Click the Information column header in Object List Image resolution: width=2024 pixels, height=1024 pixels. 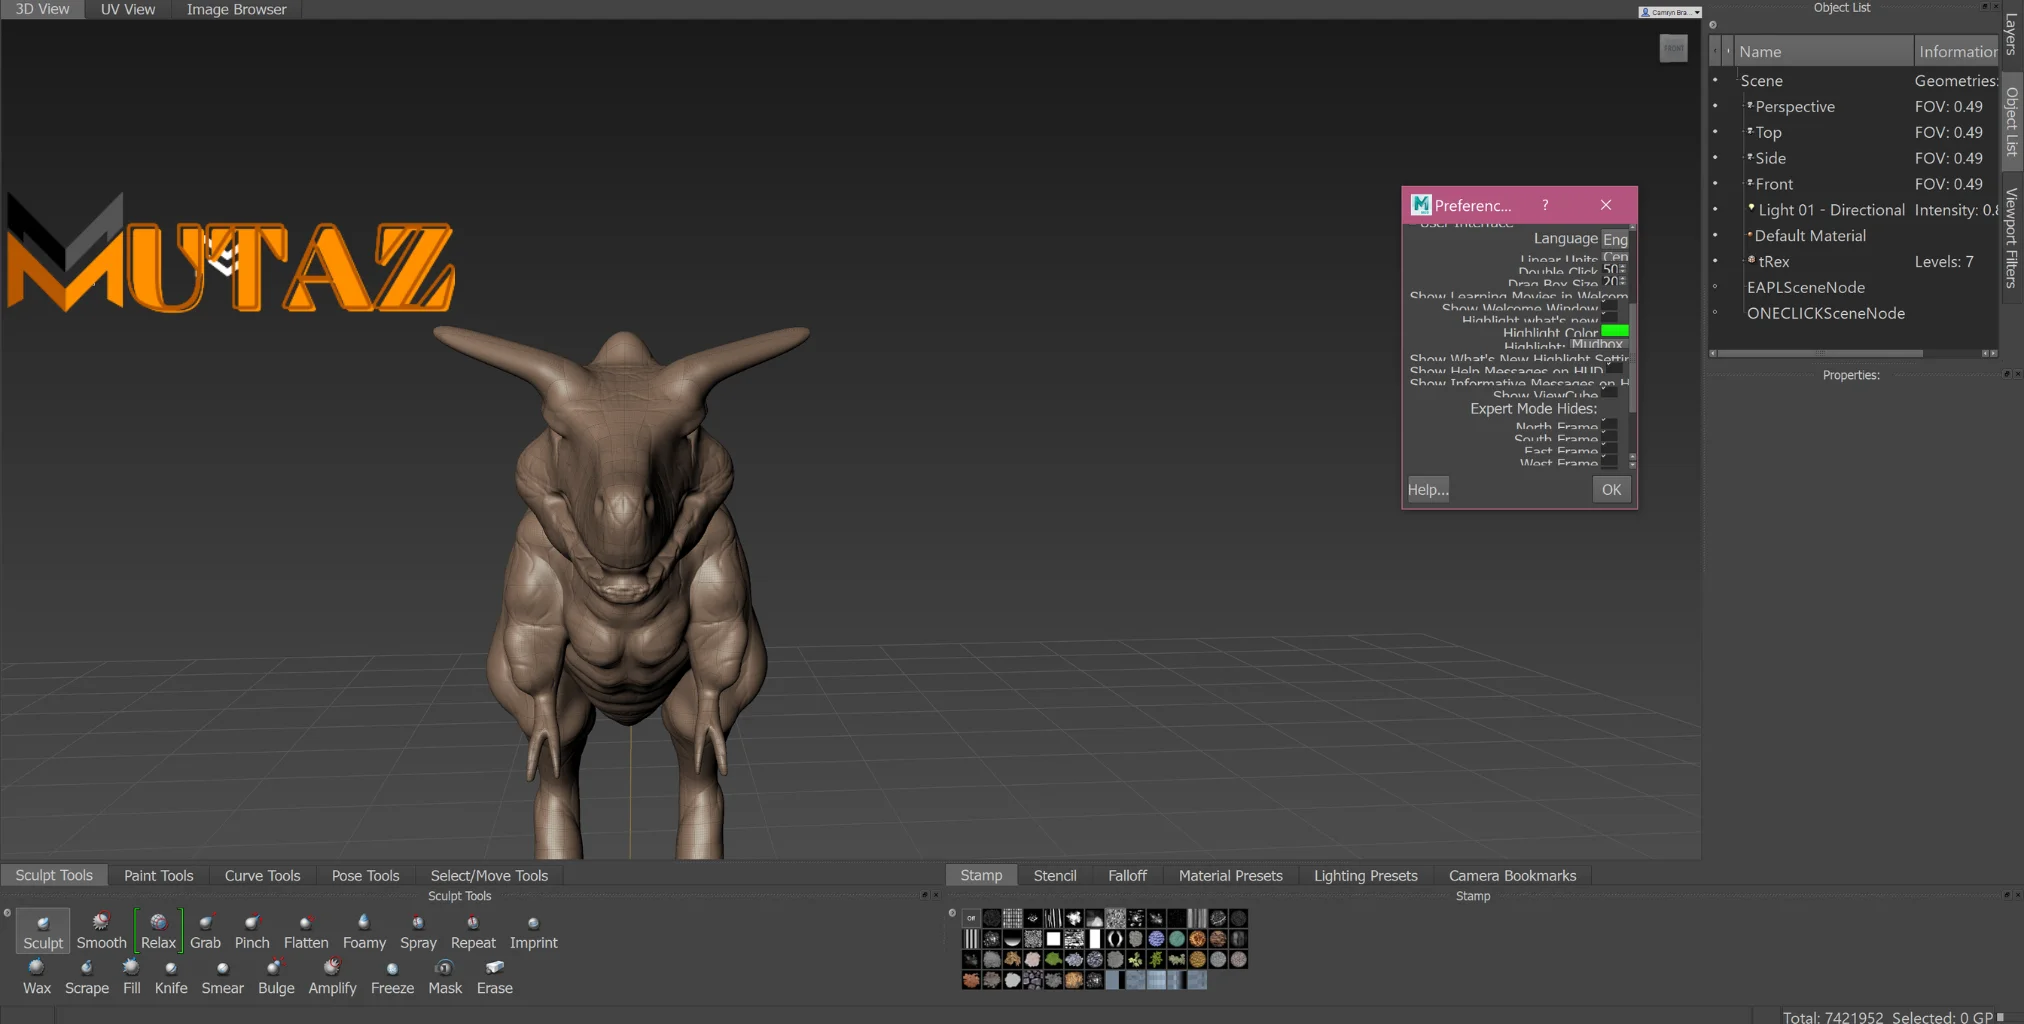click(1956, 51)
